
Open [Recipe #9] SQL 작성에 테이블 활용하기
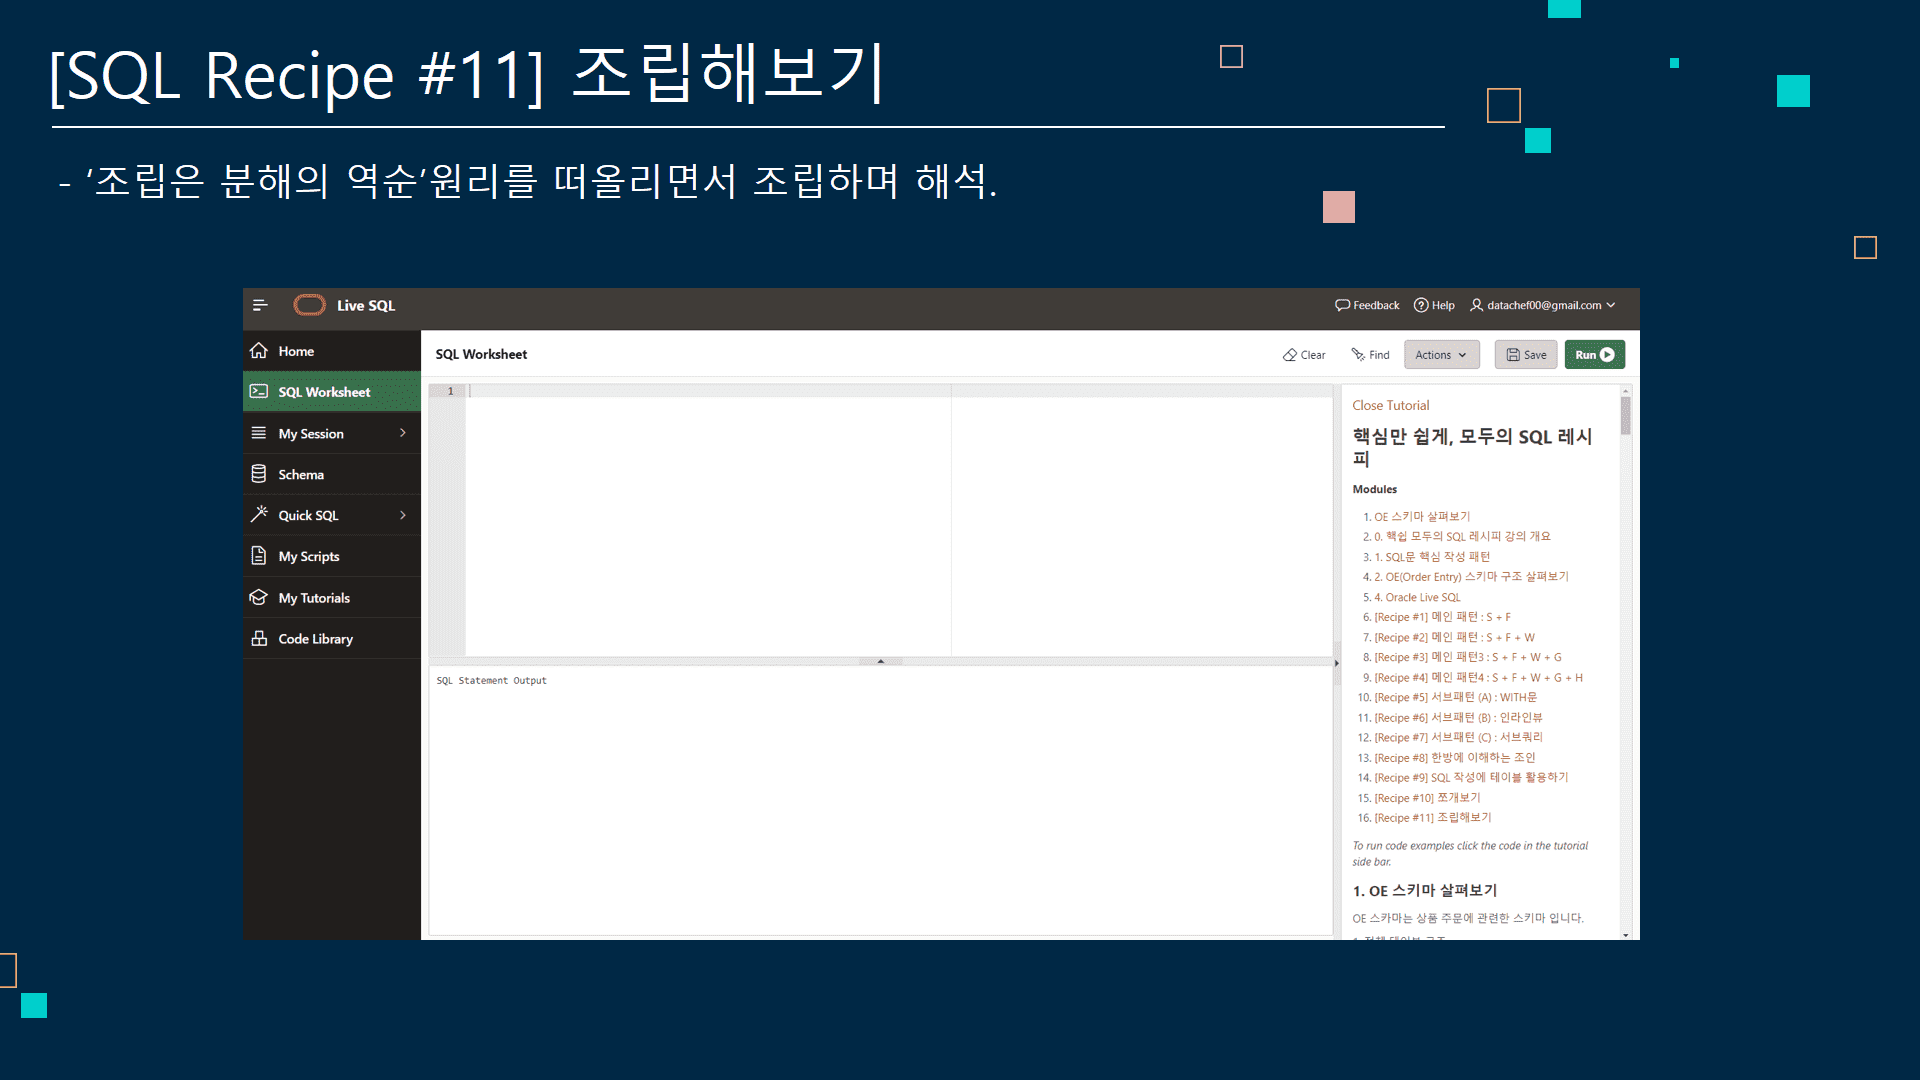point(1471,777)
